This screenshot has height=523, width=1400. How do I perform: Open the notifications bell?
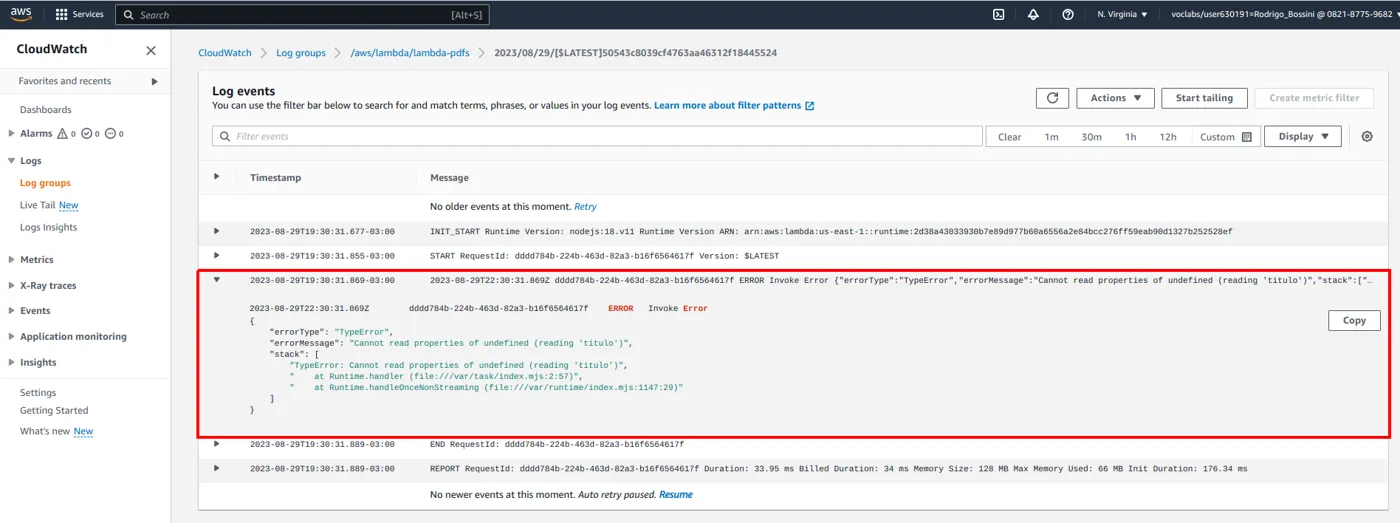1033,15
